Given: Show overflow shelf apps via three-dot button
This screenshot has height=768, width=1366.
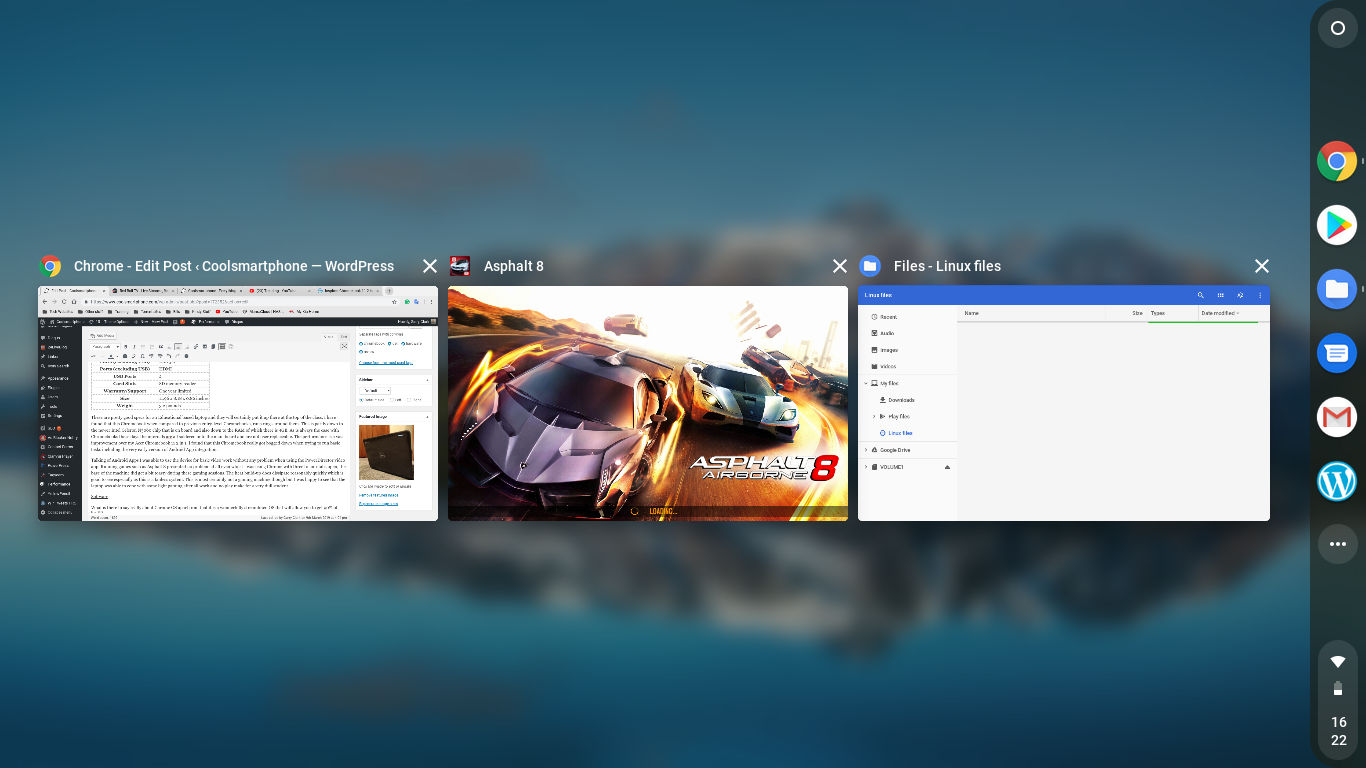Looking at the screenshot, I should [x=1338, y=544].
